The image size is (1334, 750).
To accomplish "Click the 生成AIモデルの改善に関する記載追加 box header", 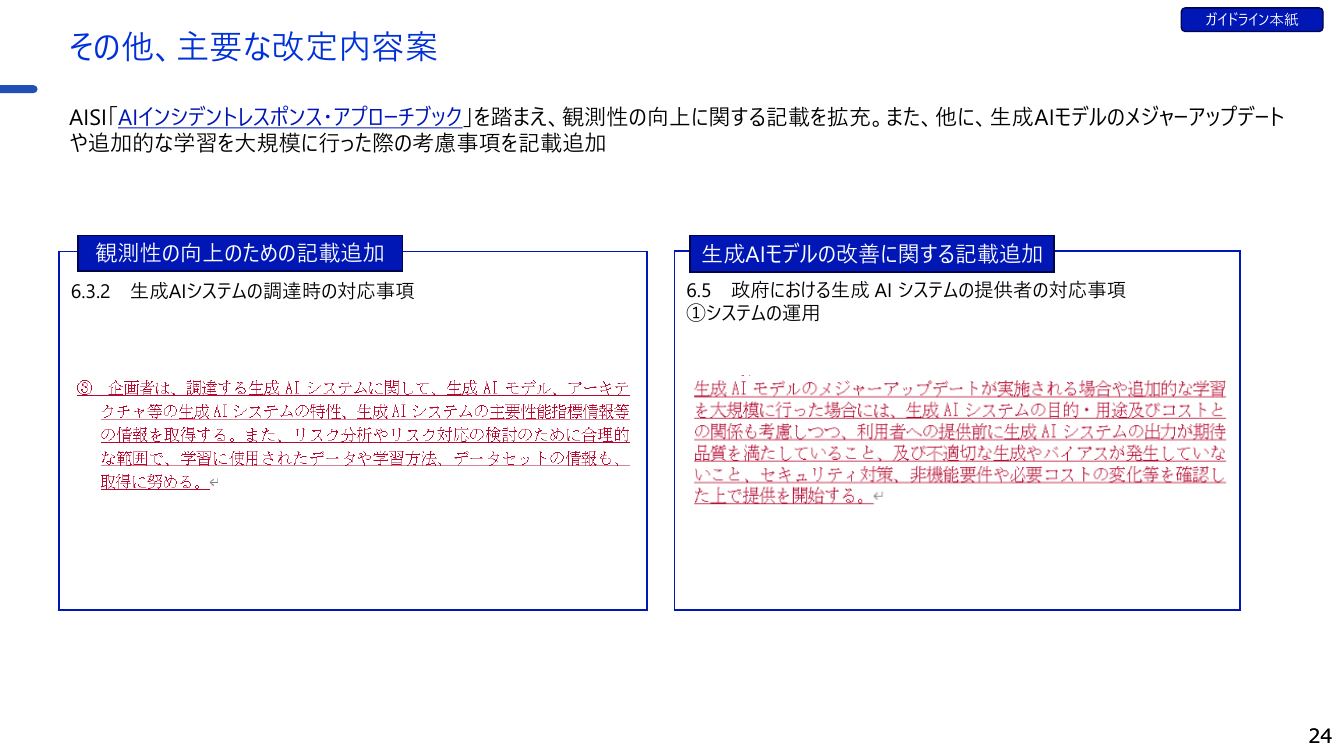I will pyautogui.click(x=872, y=254).
